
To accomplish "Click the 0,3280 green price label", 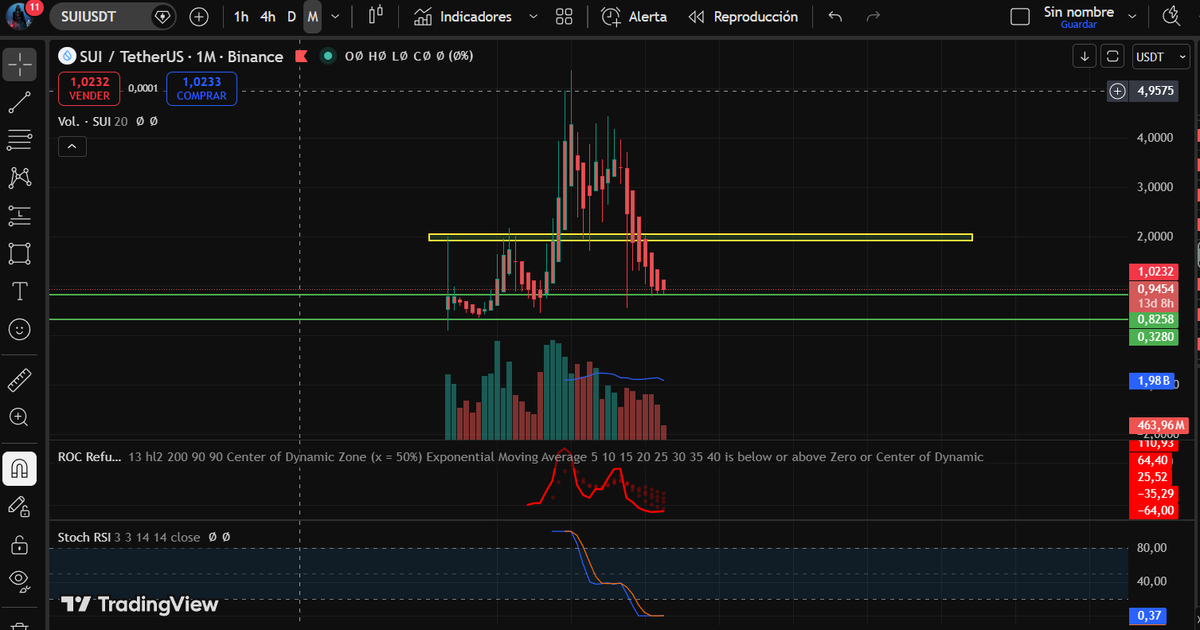I will pos(1154,336).
